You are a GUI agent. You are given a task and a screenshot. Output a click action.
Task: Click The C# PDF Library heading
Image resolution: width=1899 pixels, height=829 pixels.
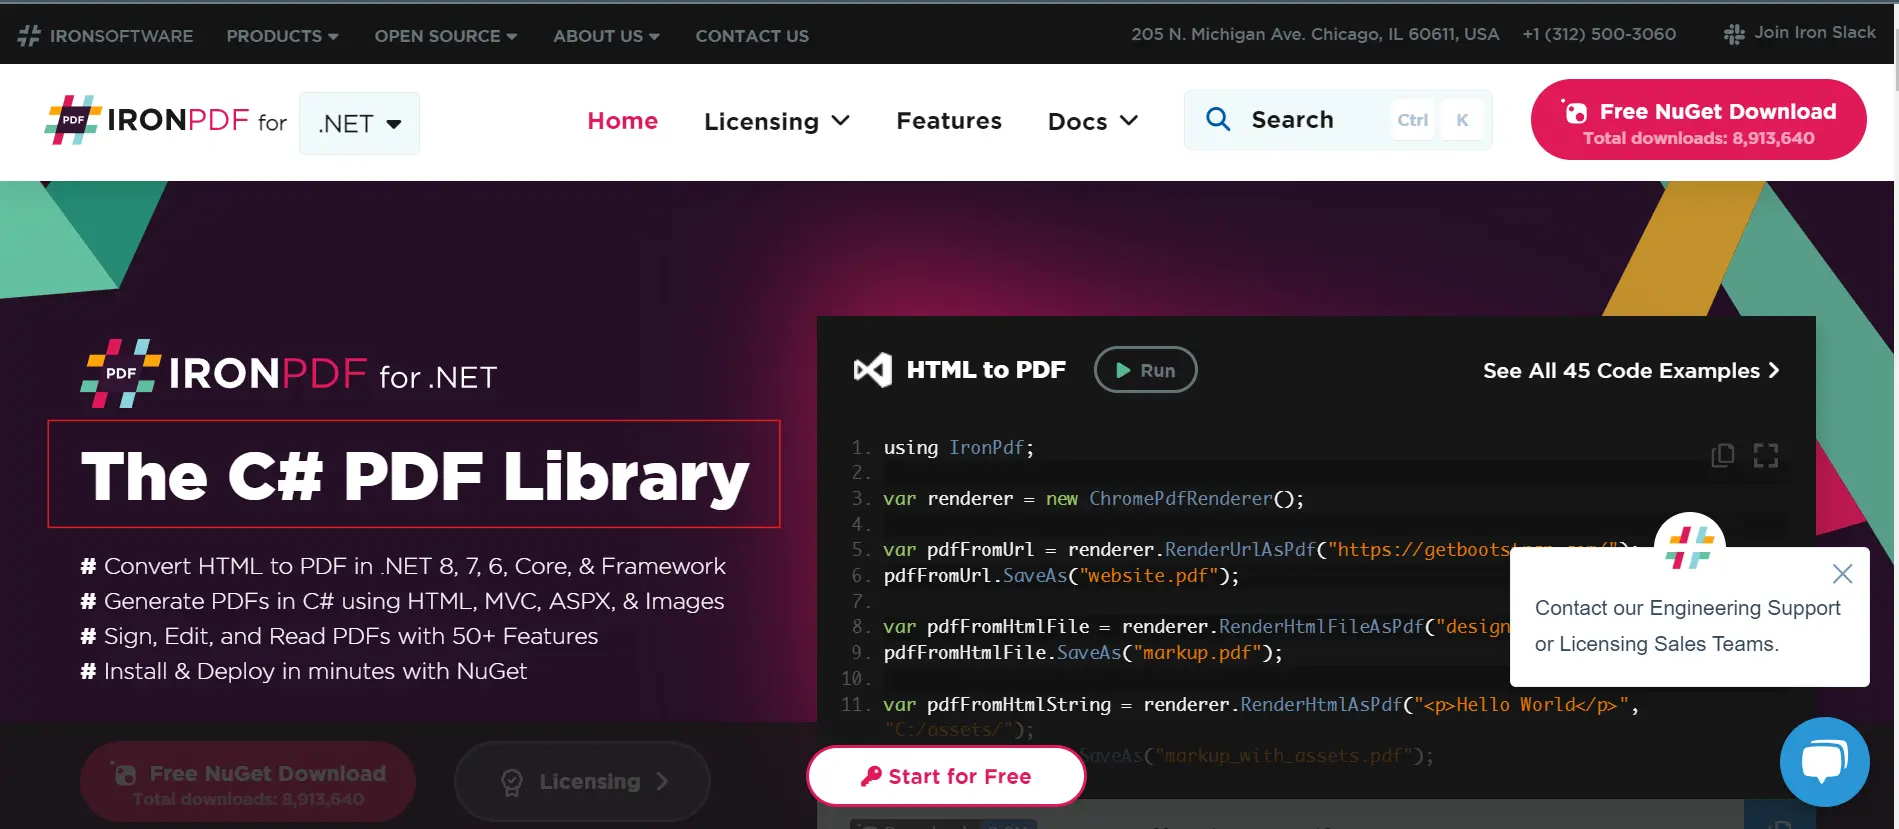coord(414,475)
